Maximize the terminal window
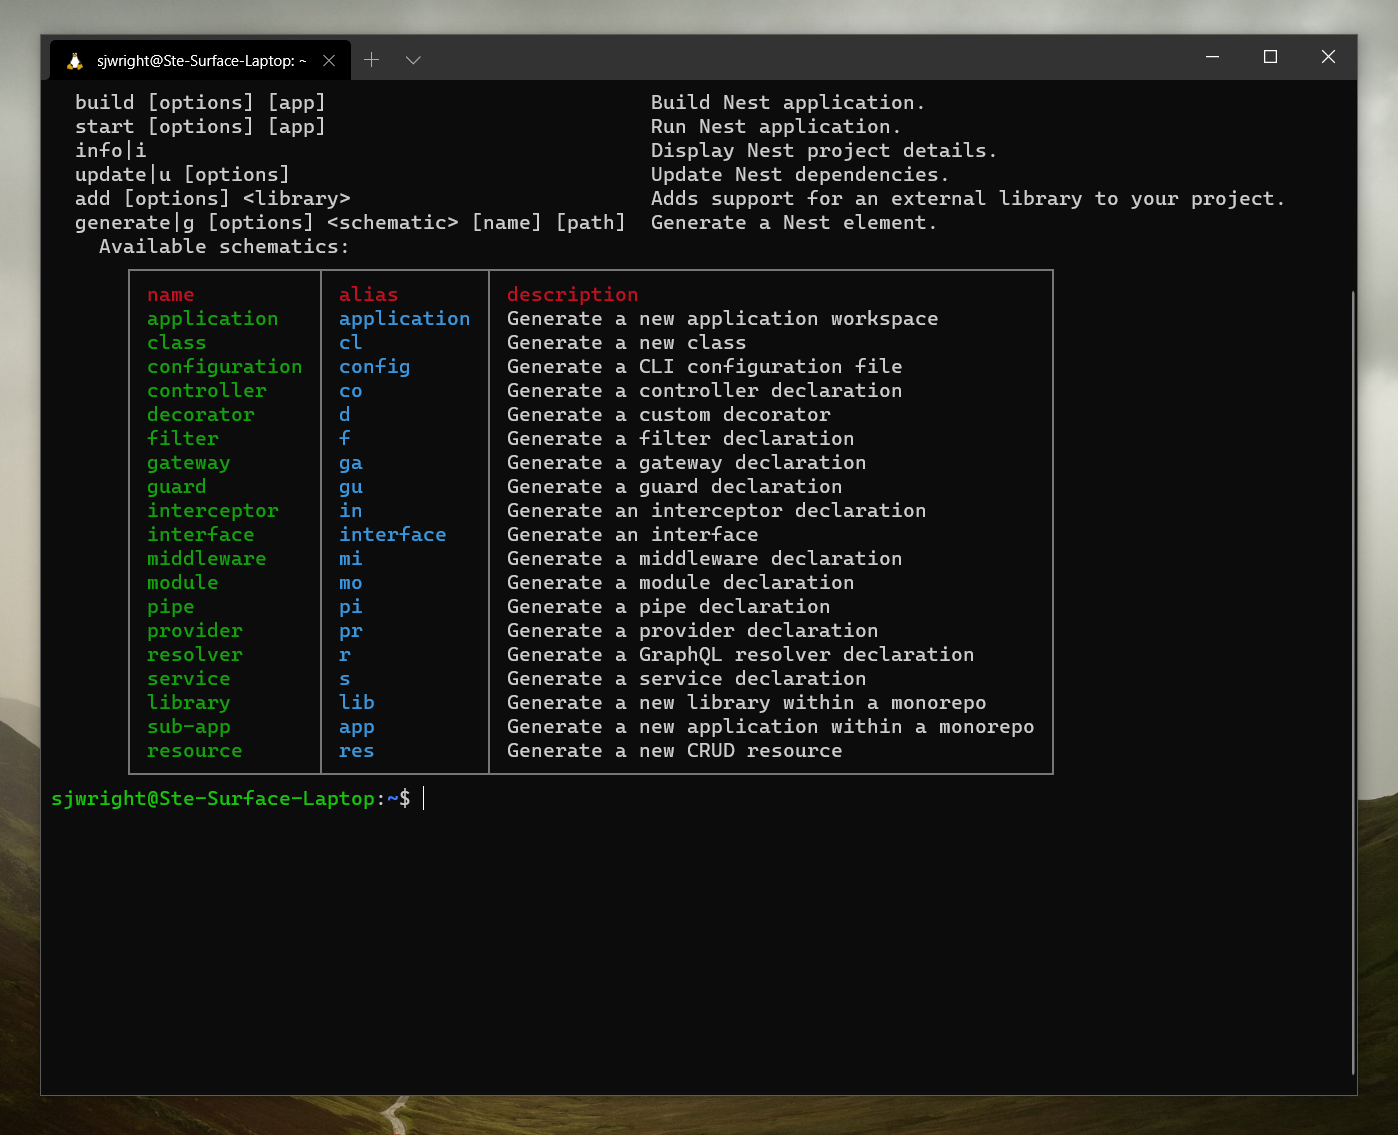Viewport: 1398px width, 1135px height. [x=1271, y=57]
